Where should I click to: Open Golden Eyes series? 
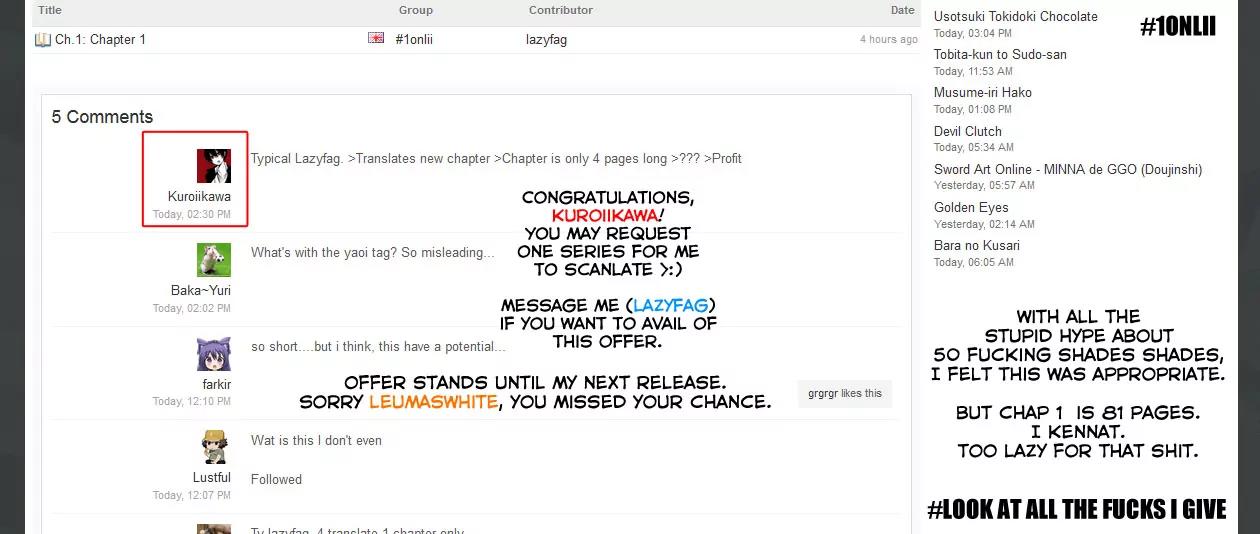tap(971, 207)
